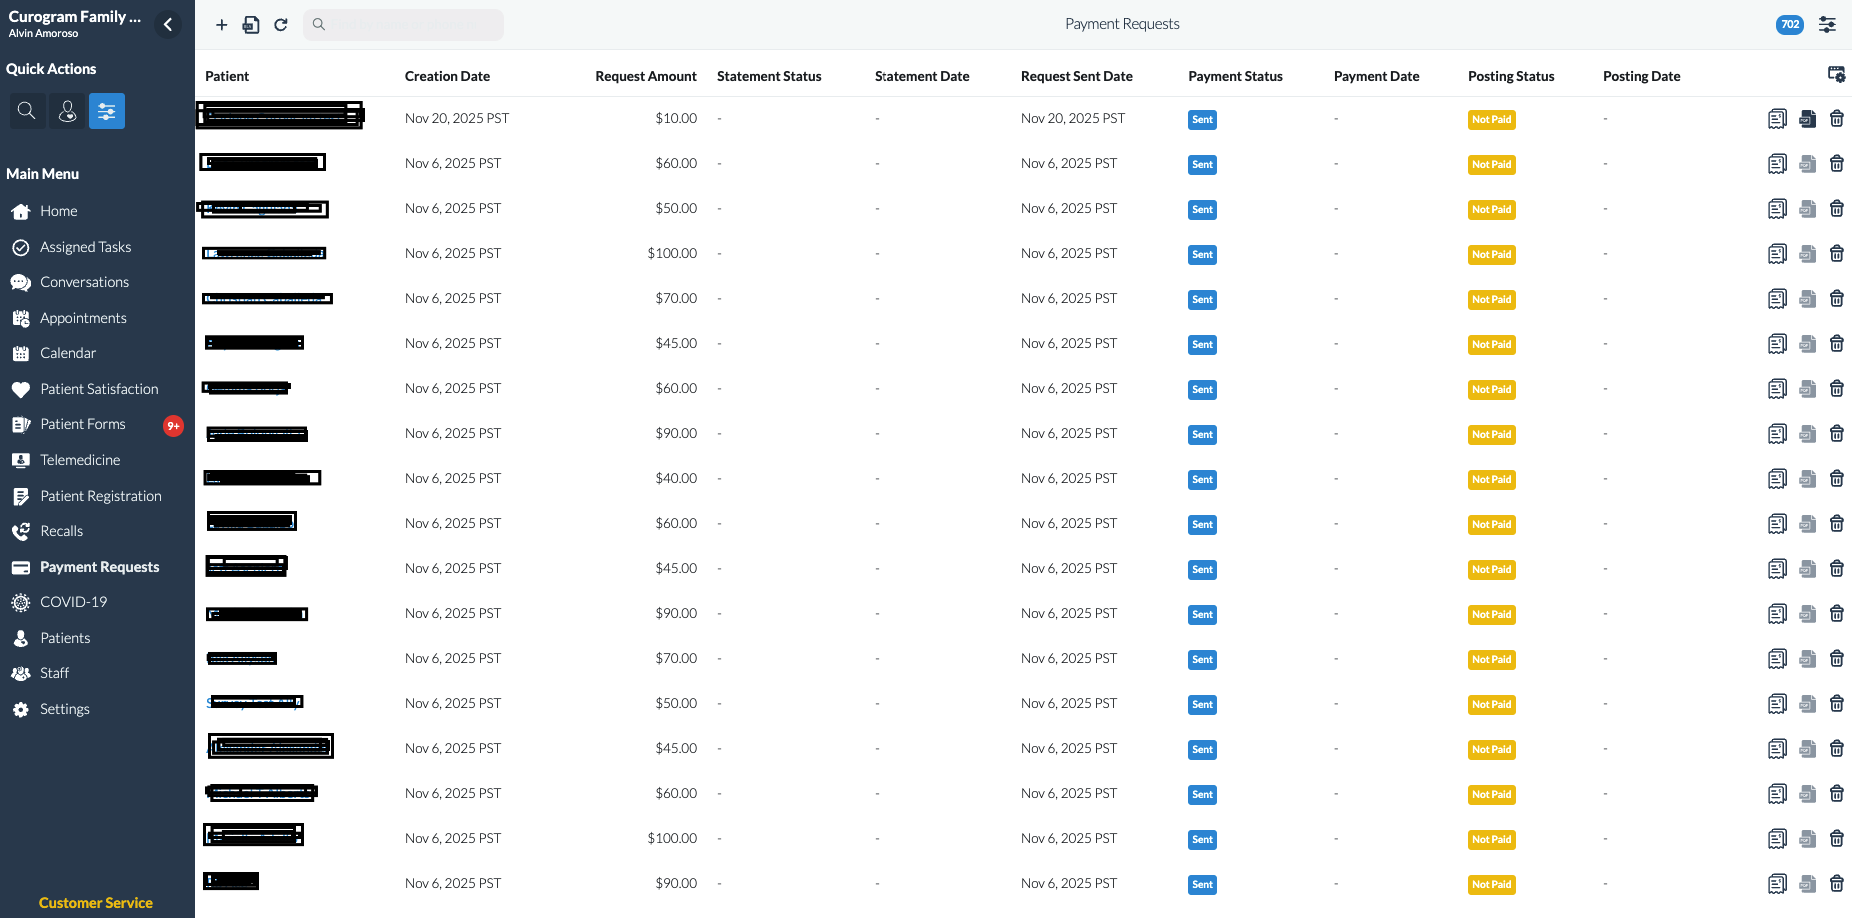1852x918 pixels.
Task: Collapse the sidebar with the chevron arrow
Action: click(168, 25)
